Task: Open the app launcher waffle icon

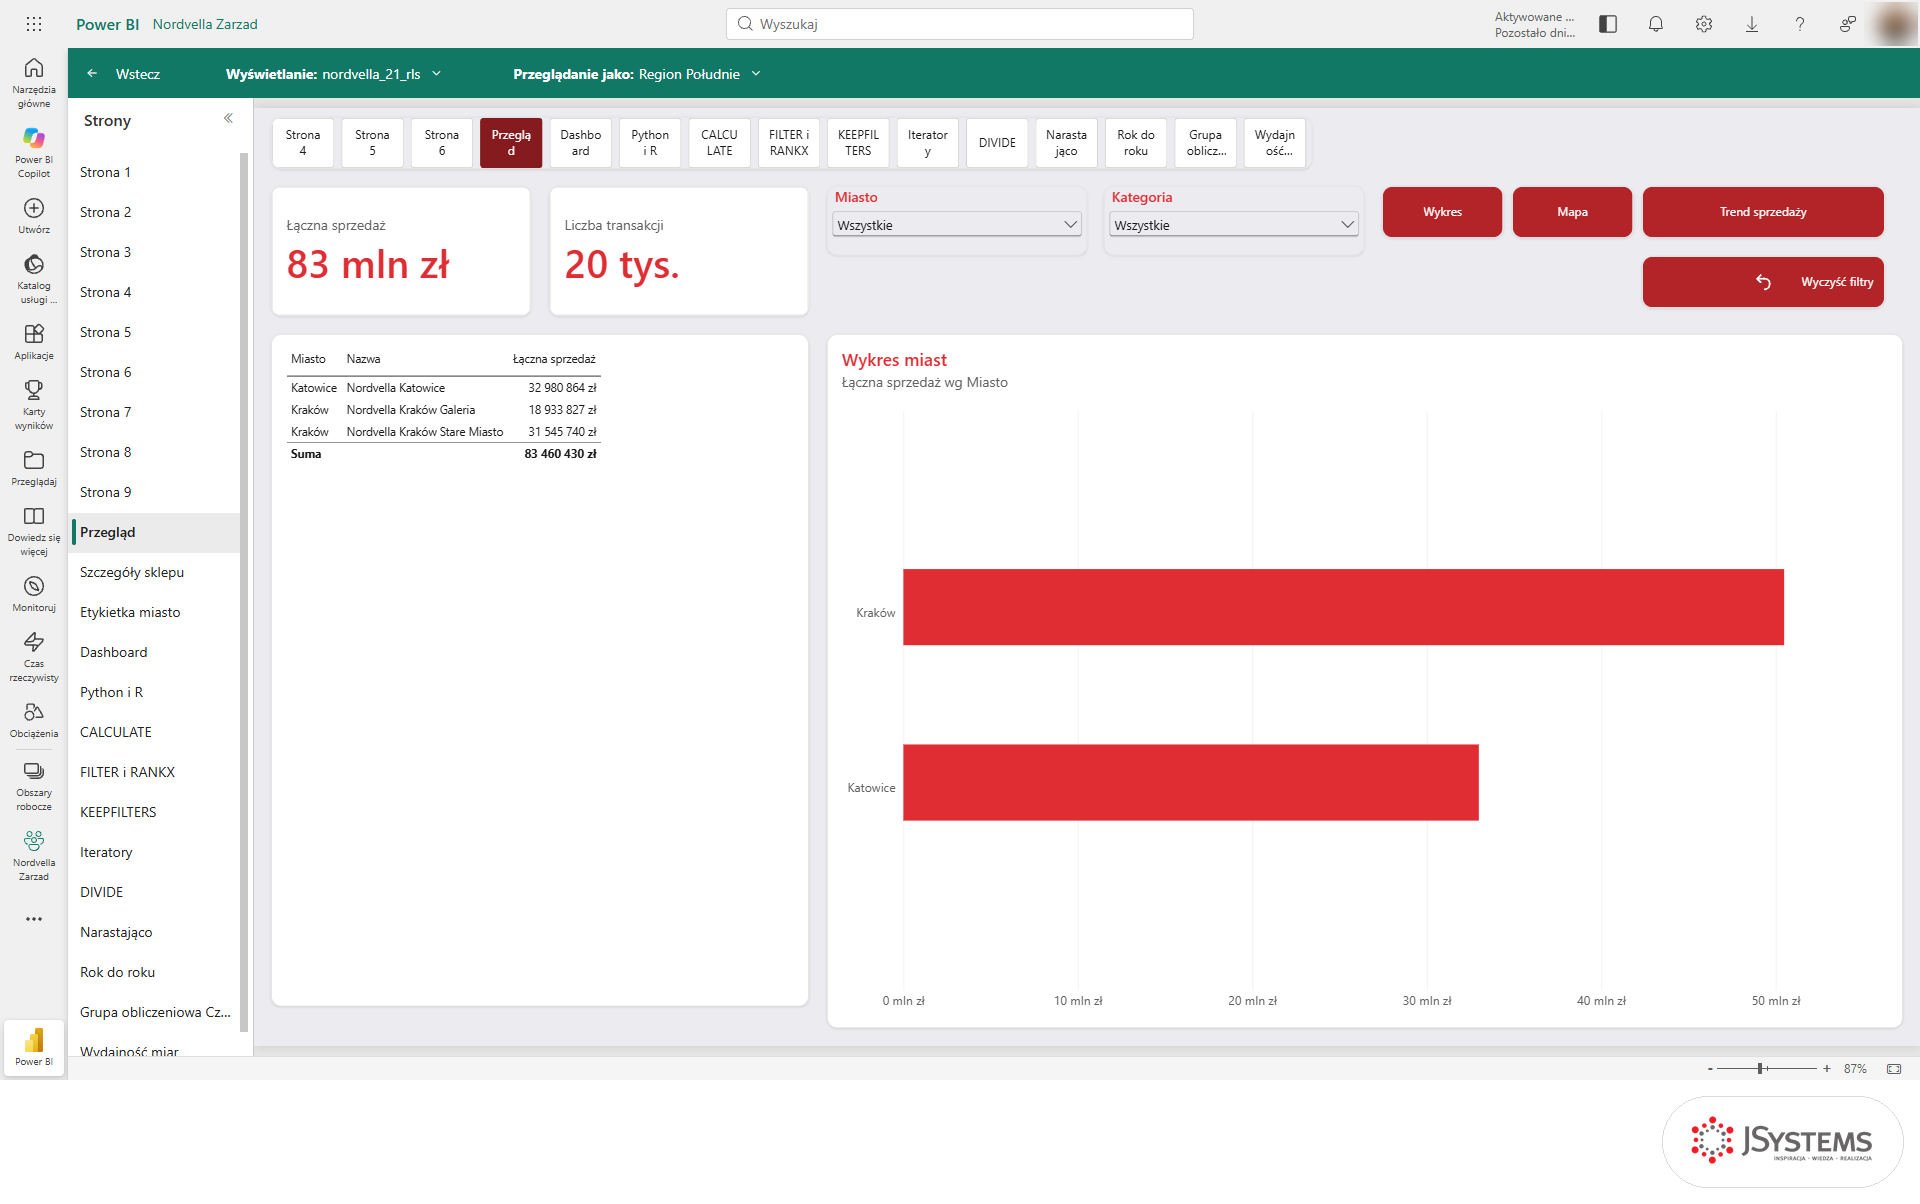Action: [x=34, y=24]
